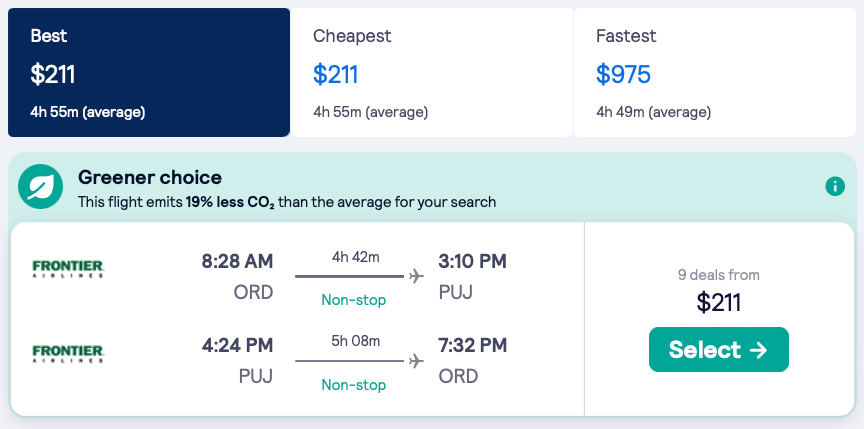864x429 pixels.
Task: Click the Frontier logo for the outbound flight
Action: pyautogui.click(x=68, y=268)
